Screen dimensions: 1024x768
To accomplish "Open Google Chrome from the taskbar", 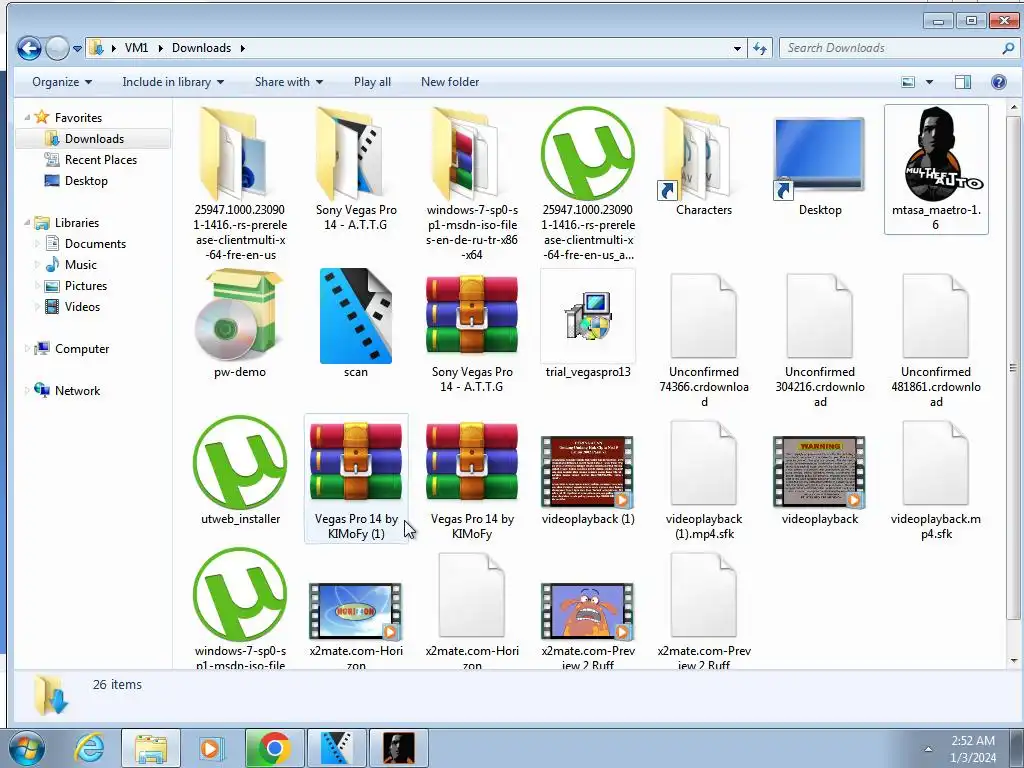I will coord(274,748).
